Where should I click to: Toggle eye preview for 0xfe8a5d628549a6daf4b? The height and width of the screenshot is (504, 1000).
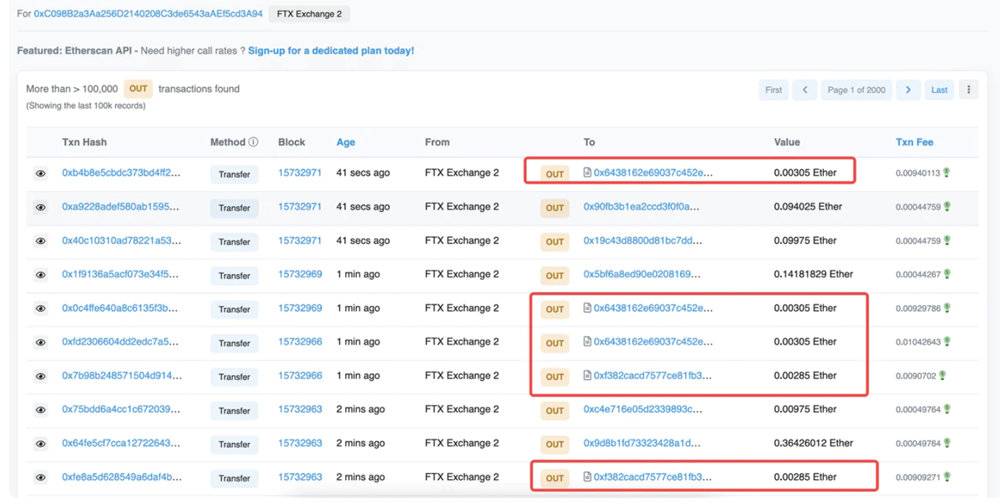[x=41, y=478]
